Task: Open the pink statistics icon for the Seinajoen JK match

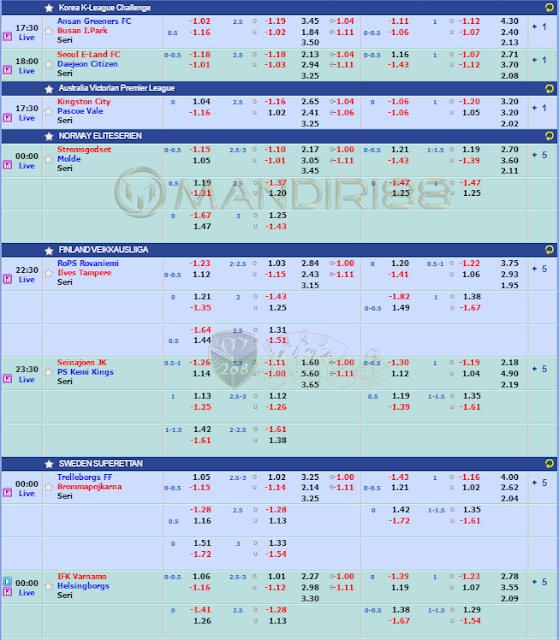Action: pyautogui.click(x=7, y=379)
